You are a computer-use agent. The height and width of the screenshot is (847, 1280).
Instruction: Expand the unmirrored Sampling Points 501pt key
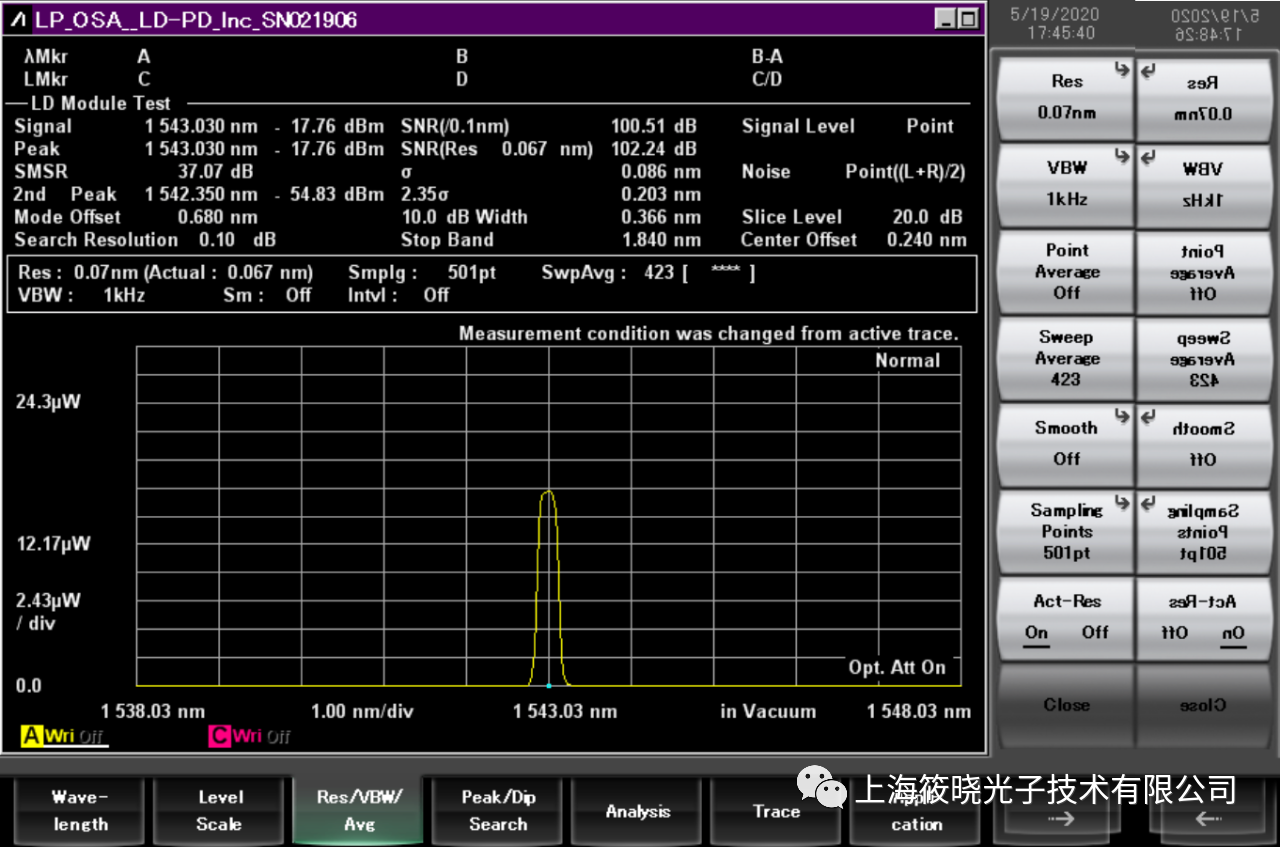click(1066, 531)
